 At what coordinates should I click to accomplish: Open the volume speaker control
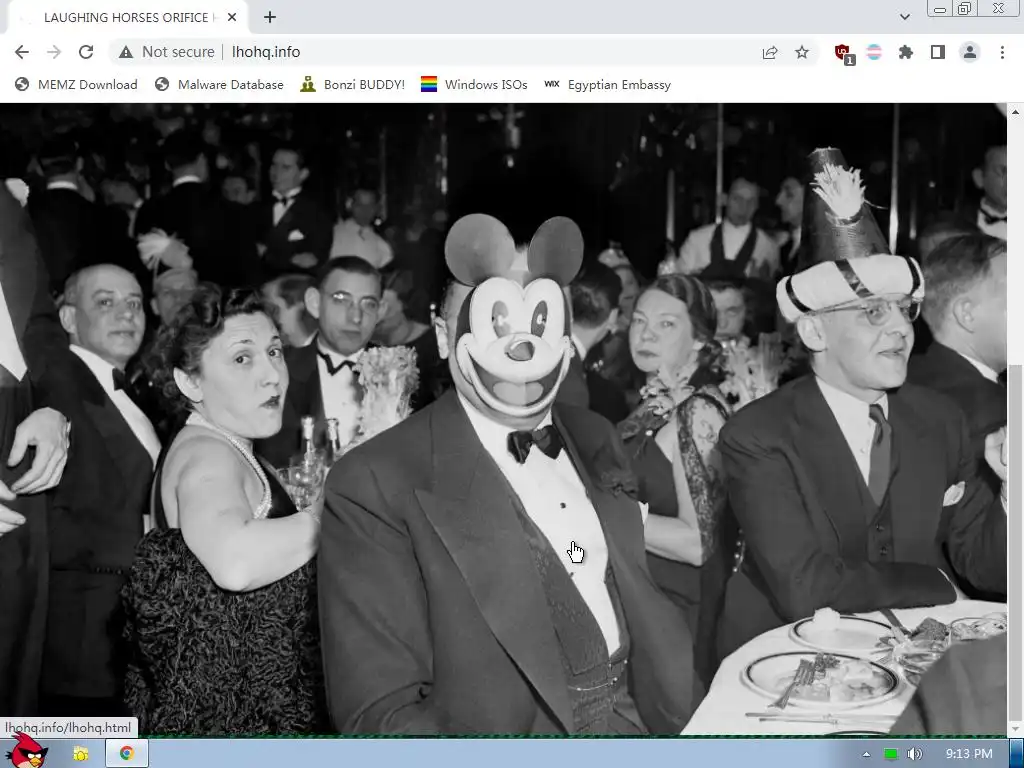click(915, 754)
